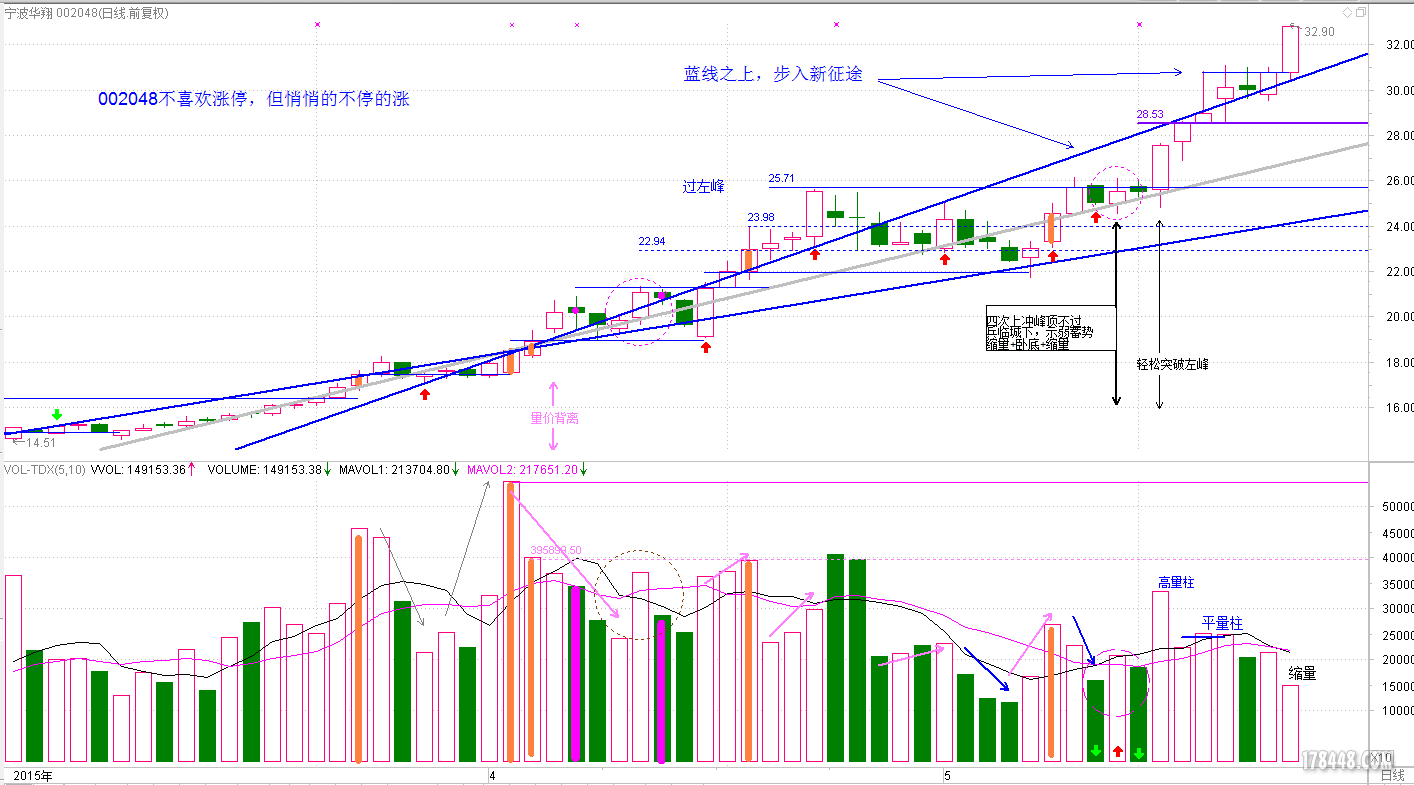Click the 22.94 price level label
The height and width of the screenshot is (785, 1414).
652,241
